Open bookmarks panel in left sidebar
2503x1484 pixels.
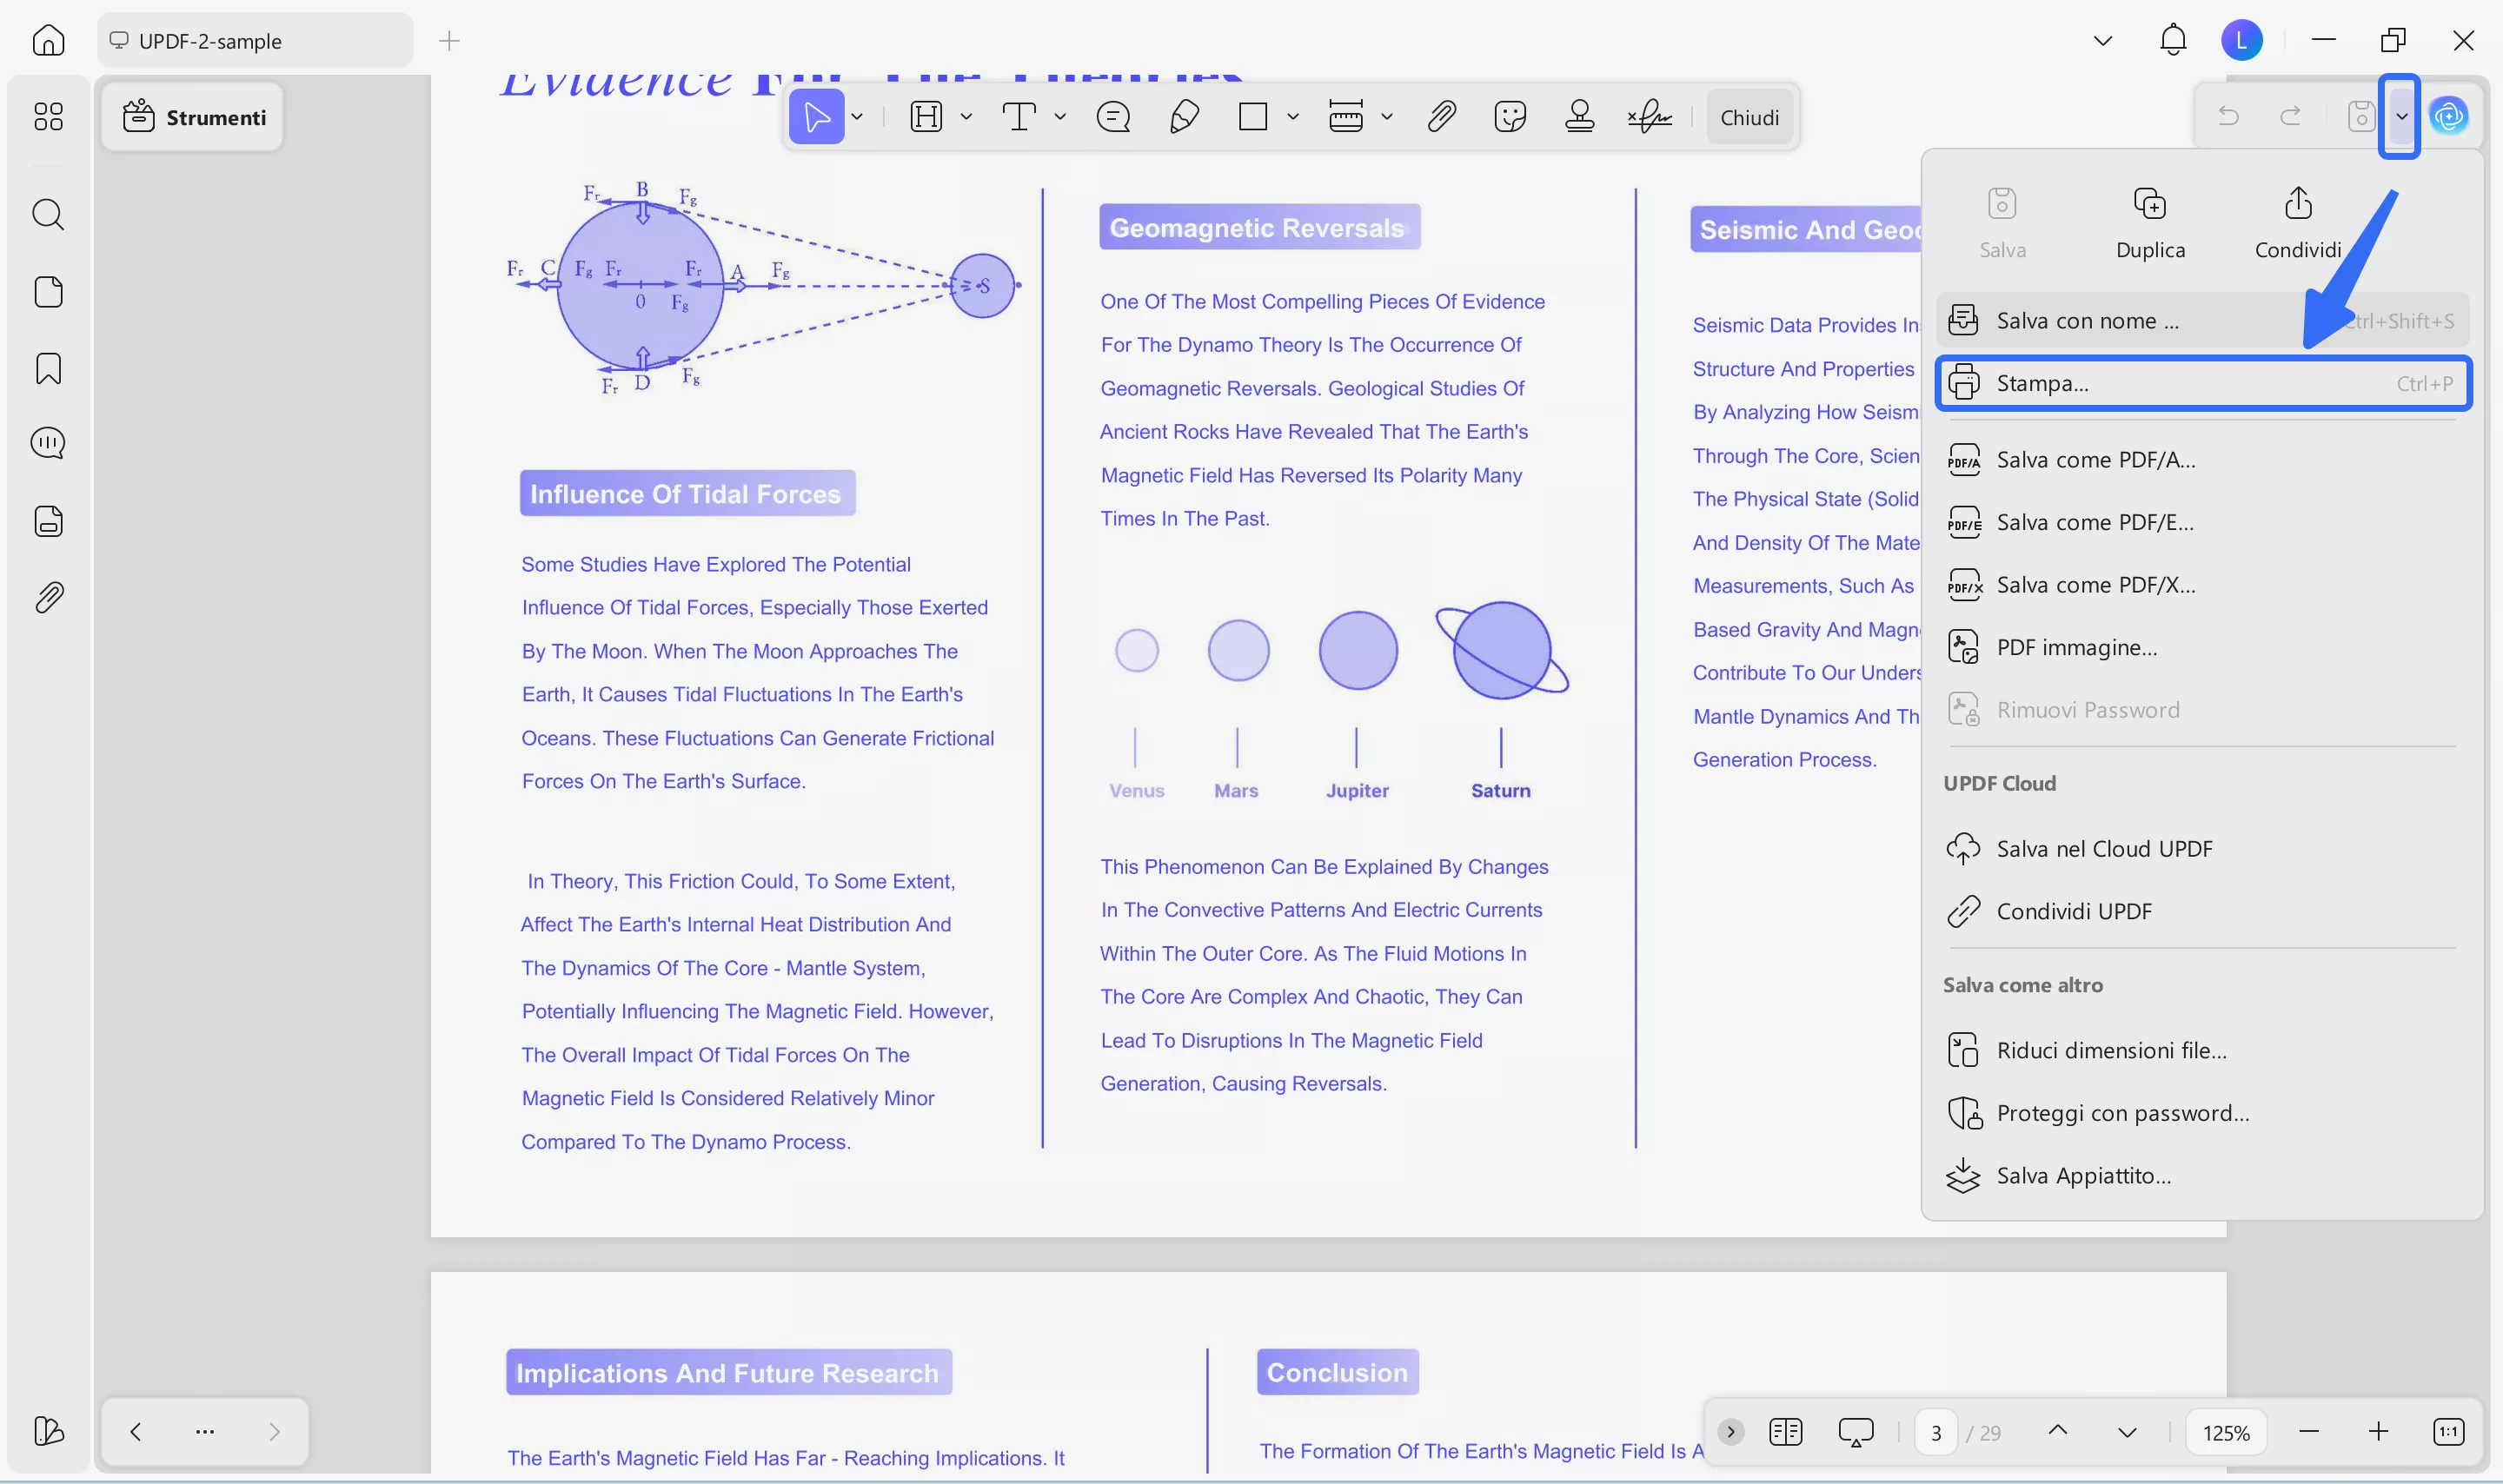pyautogui.click(x=48, y=368)
